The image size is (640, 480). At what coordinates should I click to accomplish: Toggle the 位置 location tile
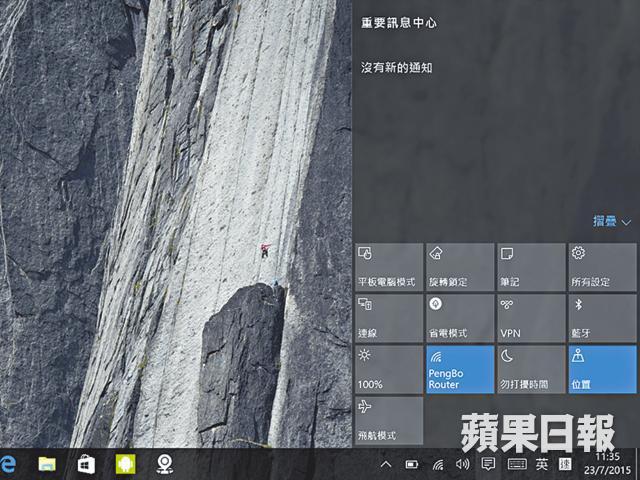click(602, 369)
